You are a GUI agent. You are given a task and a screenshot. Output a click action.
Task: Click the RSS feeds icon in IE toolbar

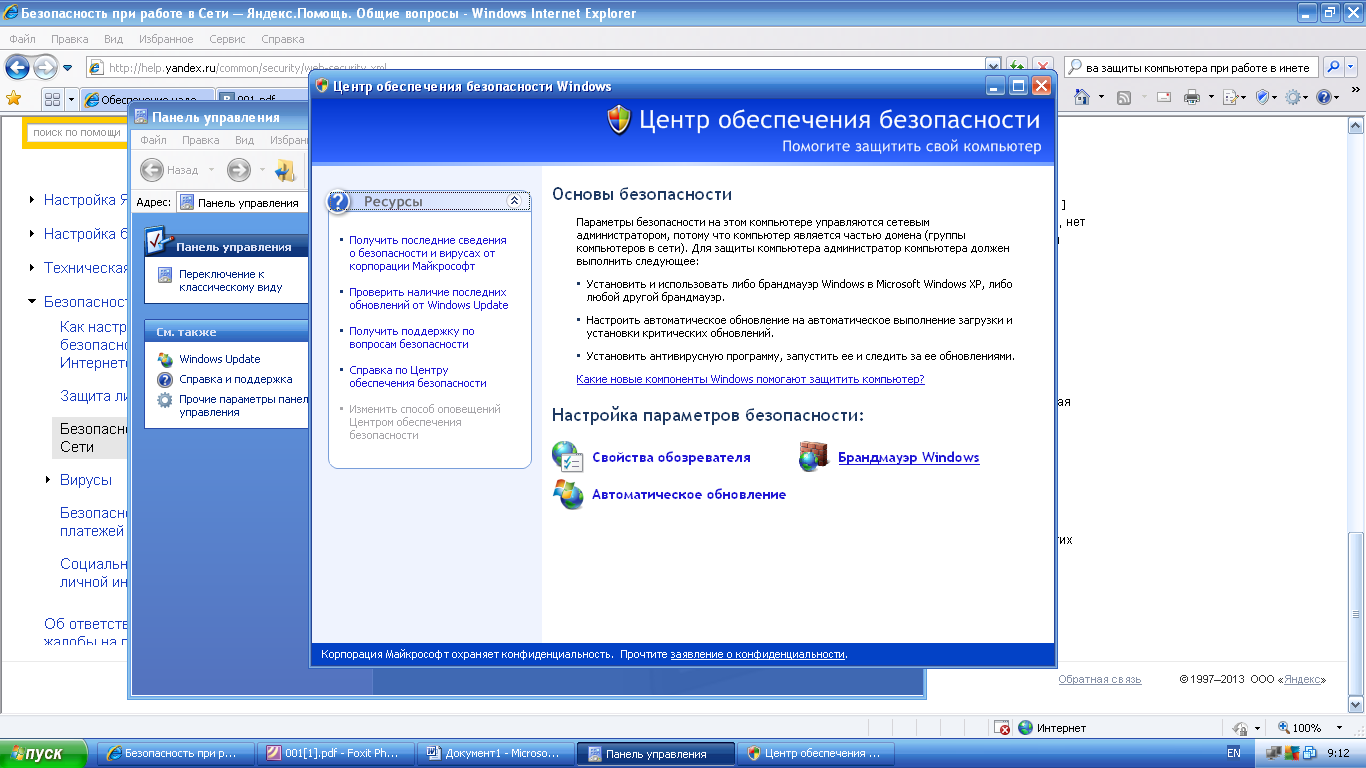[x=1124, y=97]
